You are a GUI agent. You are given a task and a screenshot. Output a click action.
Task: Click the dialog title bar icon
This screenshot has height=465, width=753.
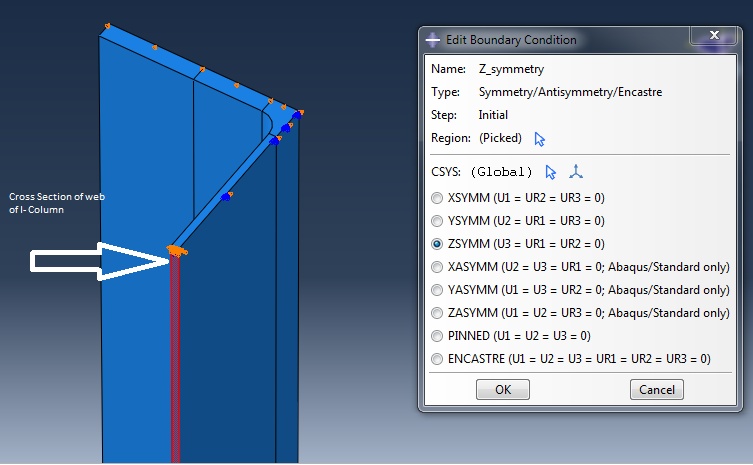pyautogui.click(x=433, y=40)
